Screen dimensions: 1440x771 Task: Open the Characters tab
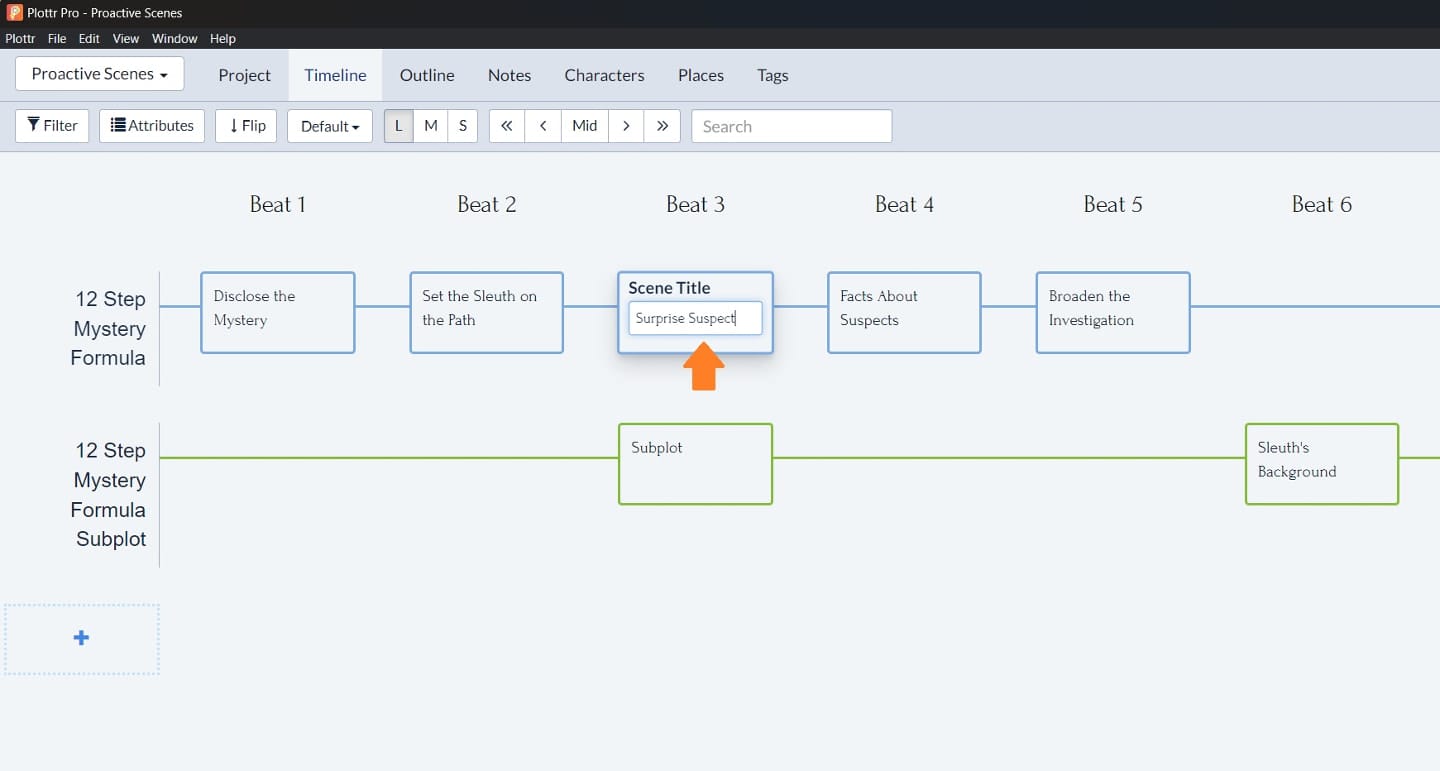point(604,75)
